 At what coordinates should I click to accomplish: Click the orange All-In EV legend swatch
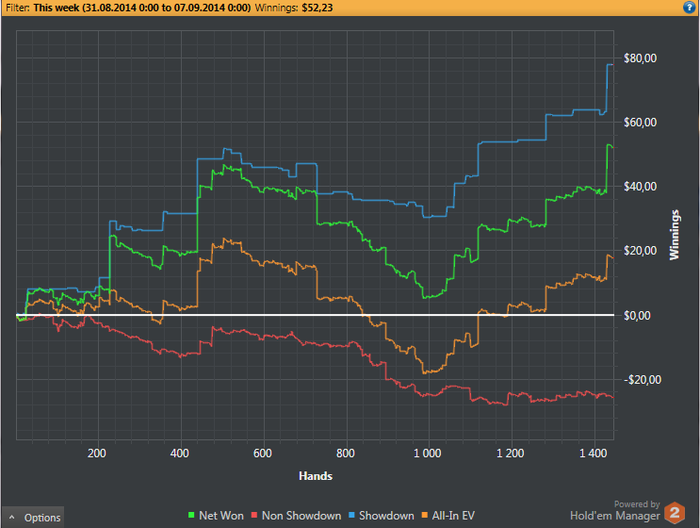425,516
